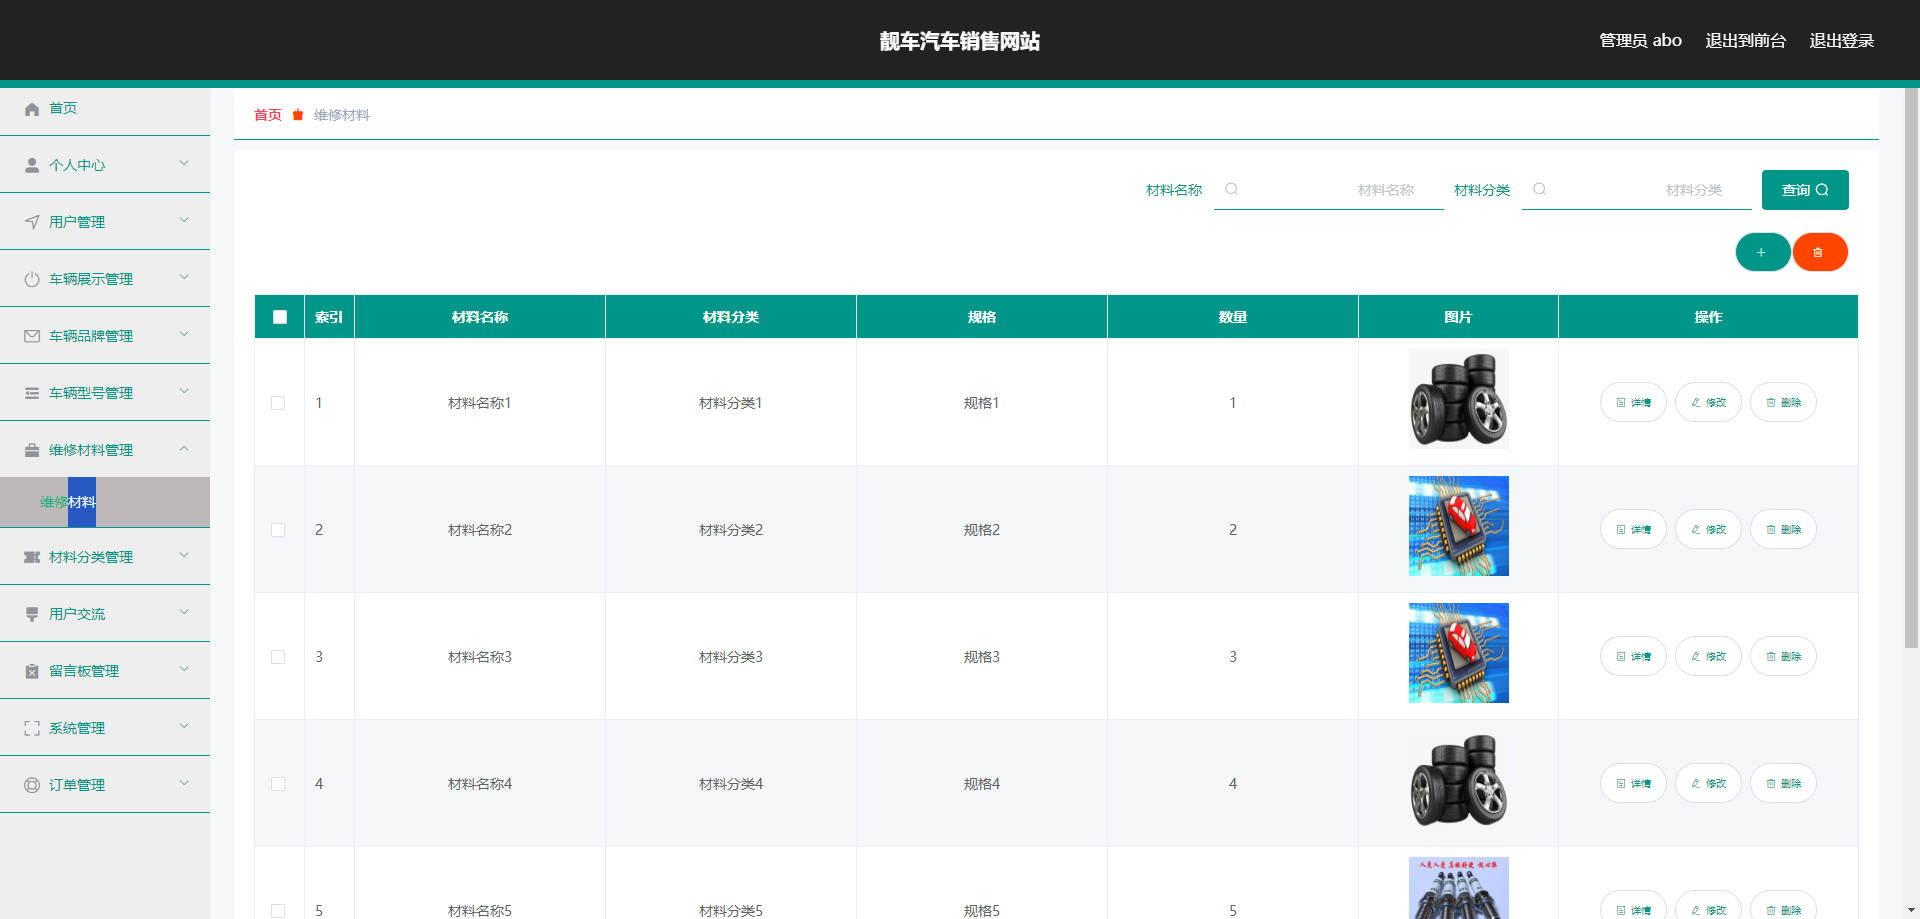This screenshot has width=1920, height=919.
Task: Click the 图片 column header
Action: (1458, 317)
